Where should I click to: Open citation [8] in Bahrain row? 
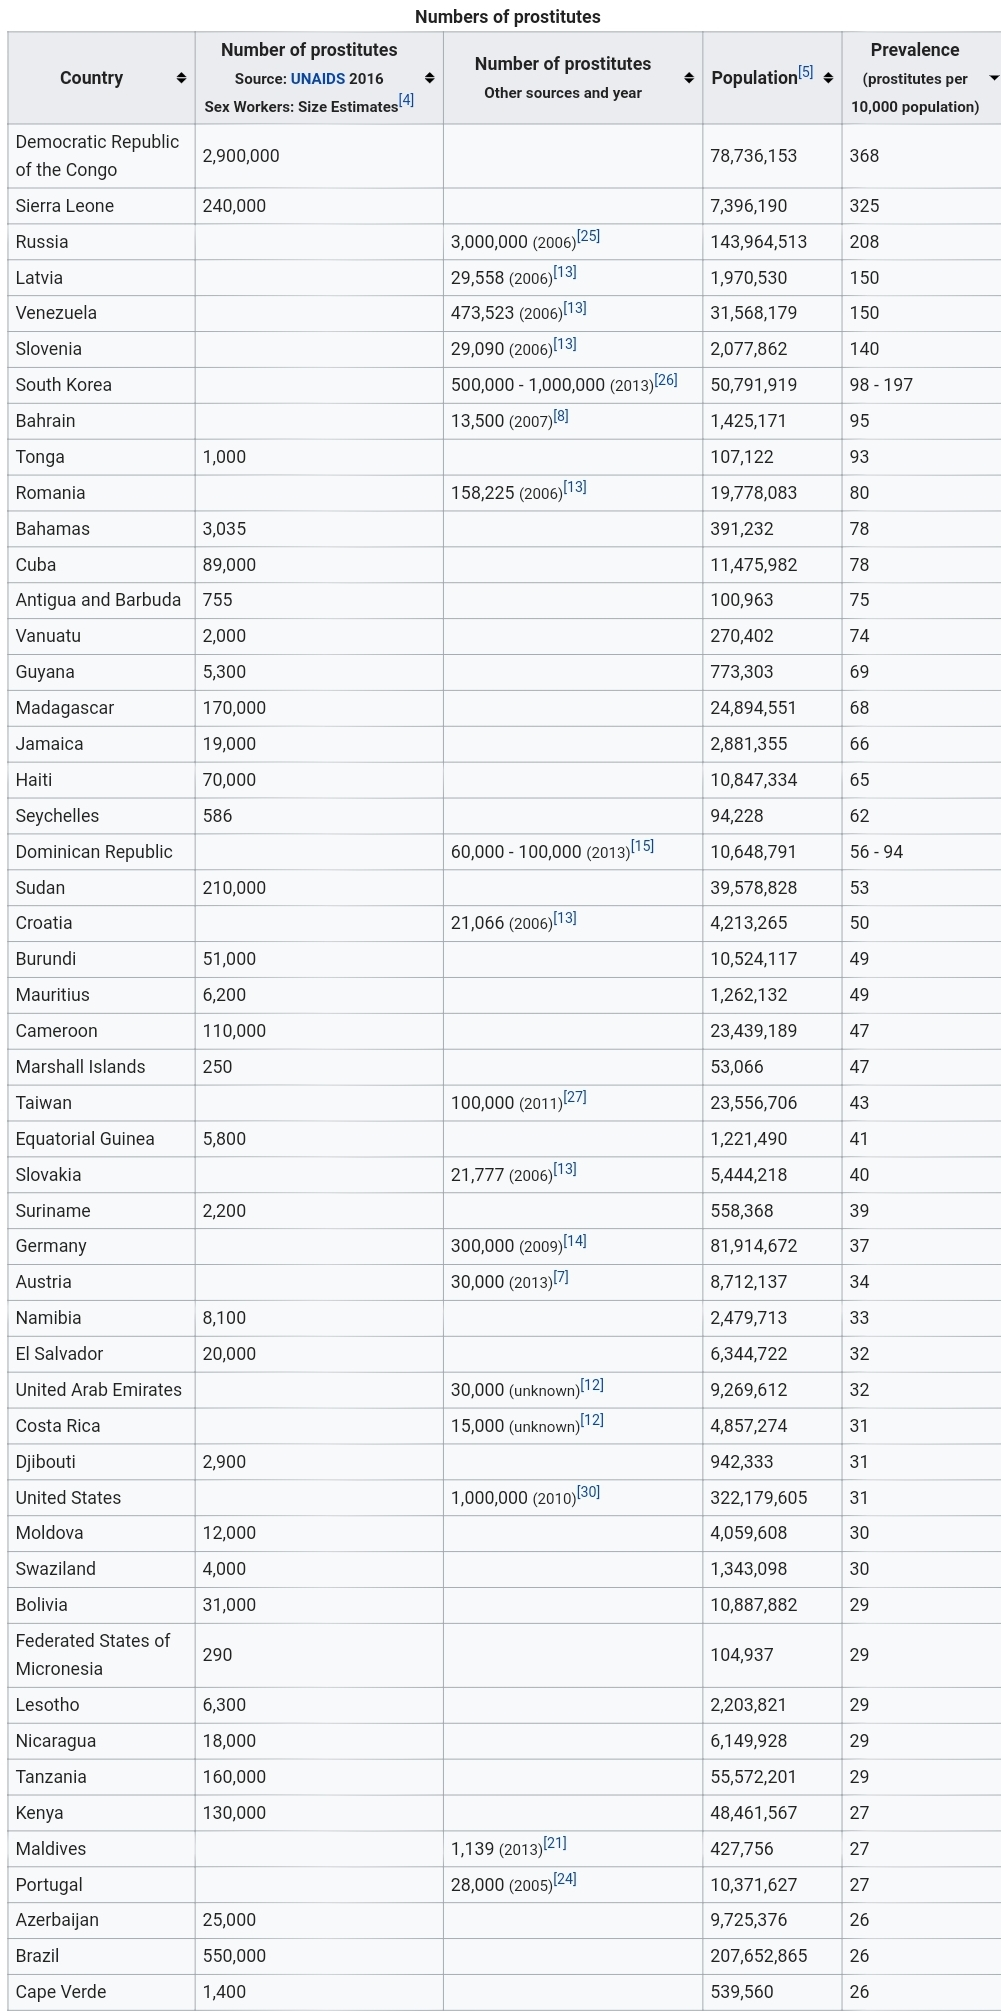coord(561,416)
